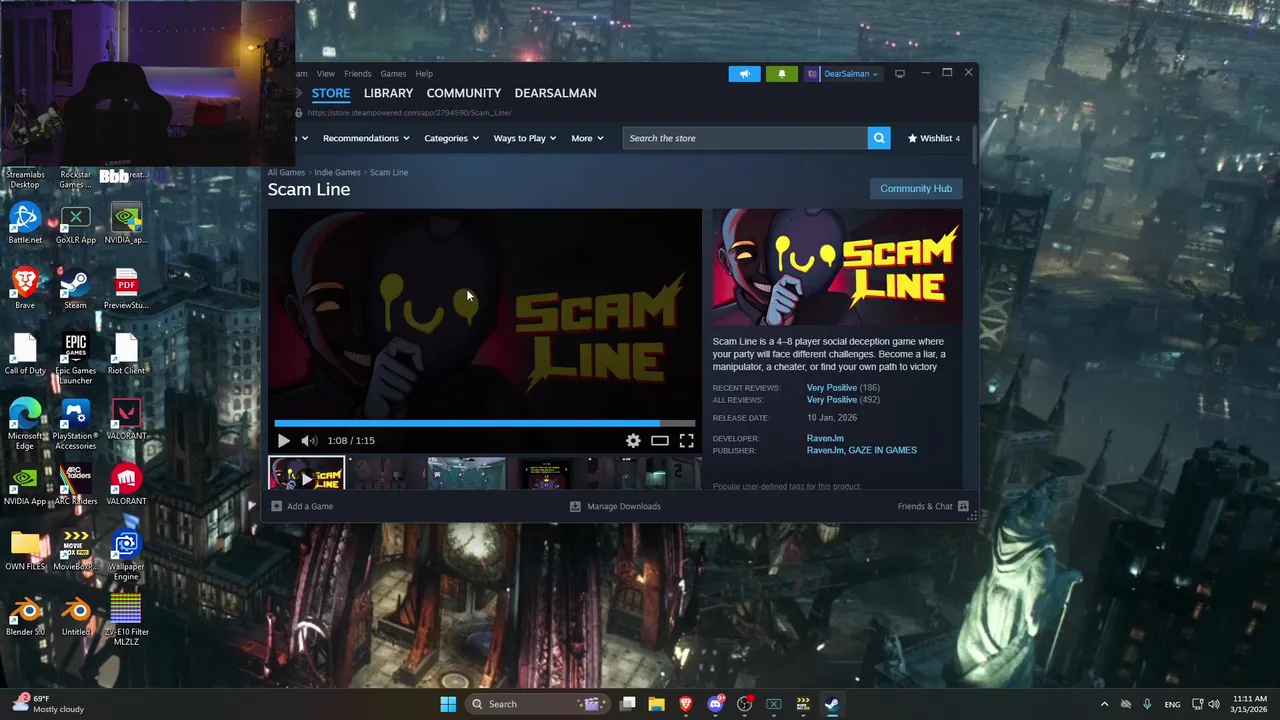Open Steam notifications bell icon
1280x720 pixels.
pos(782,74)
